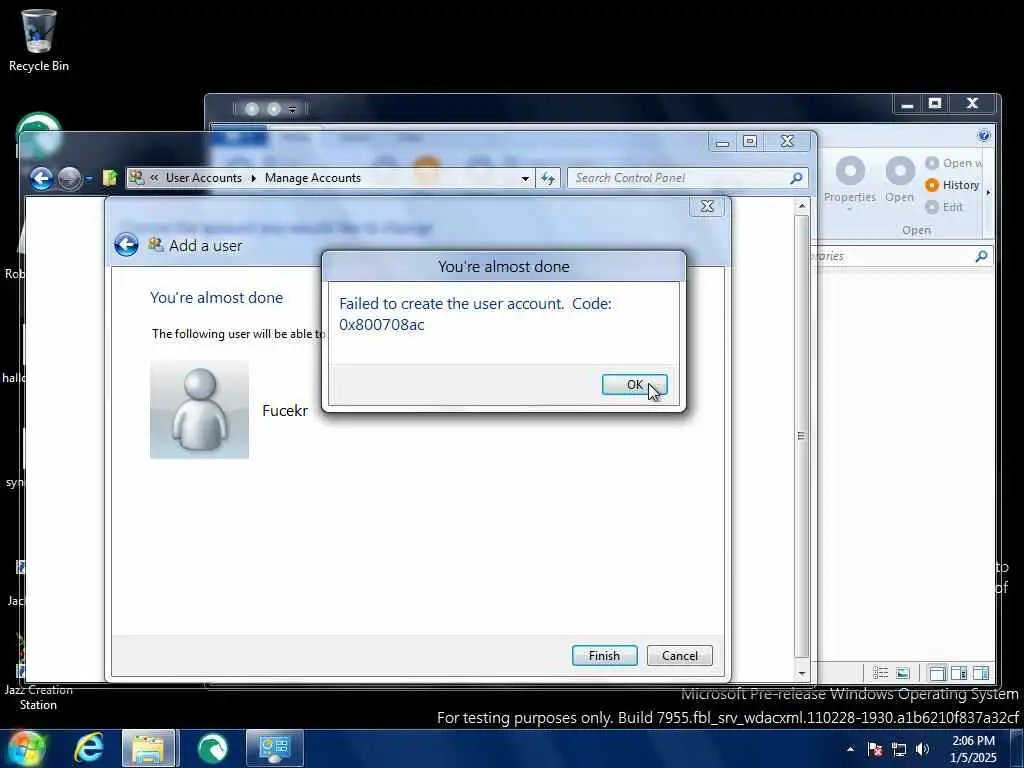Expand arrow between User Accounts and Manage Accounts
Image resolution: width=1024 pixels, height=768 pixels.
253,178
